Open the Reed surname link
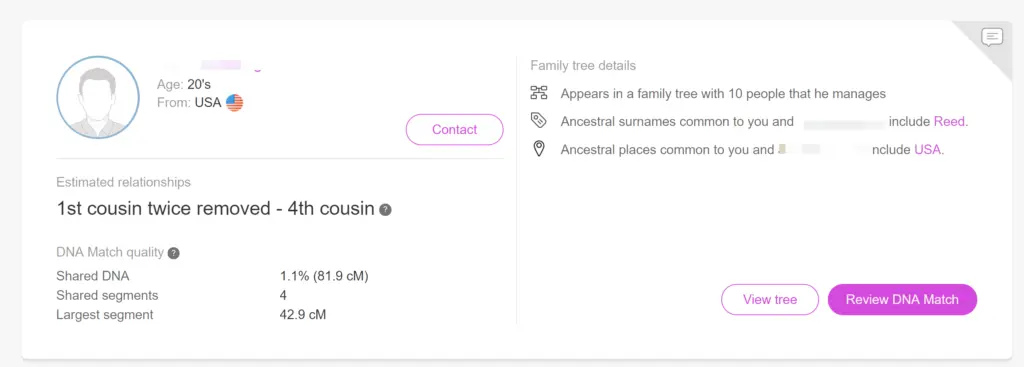This screenshot has height=367, width=1024. point(951,121)
